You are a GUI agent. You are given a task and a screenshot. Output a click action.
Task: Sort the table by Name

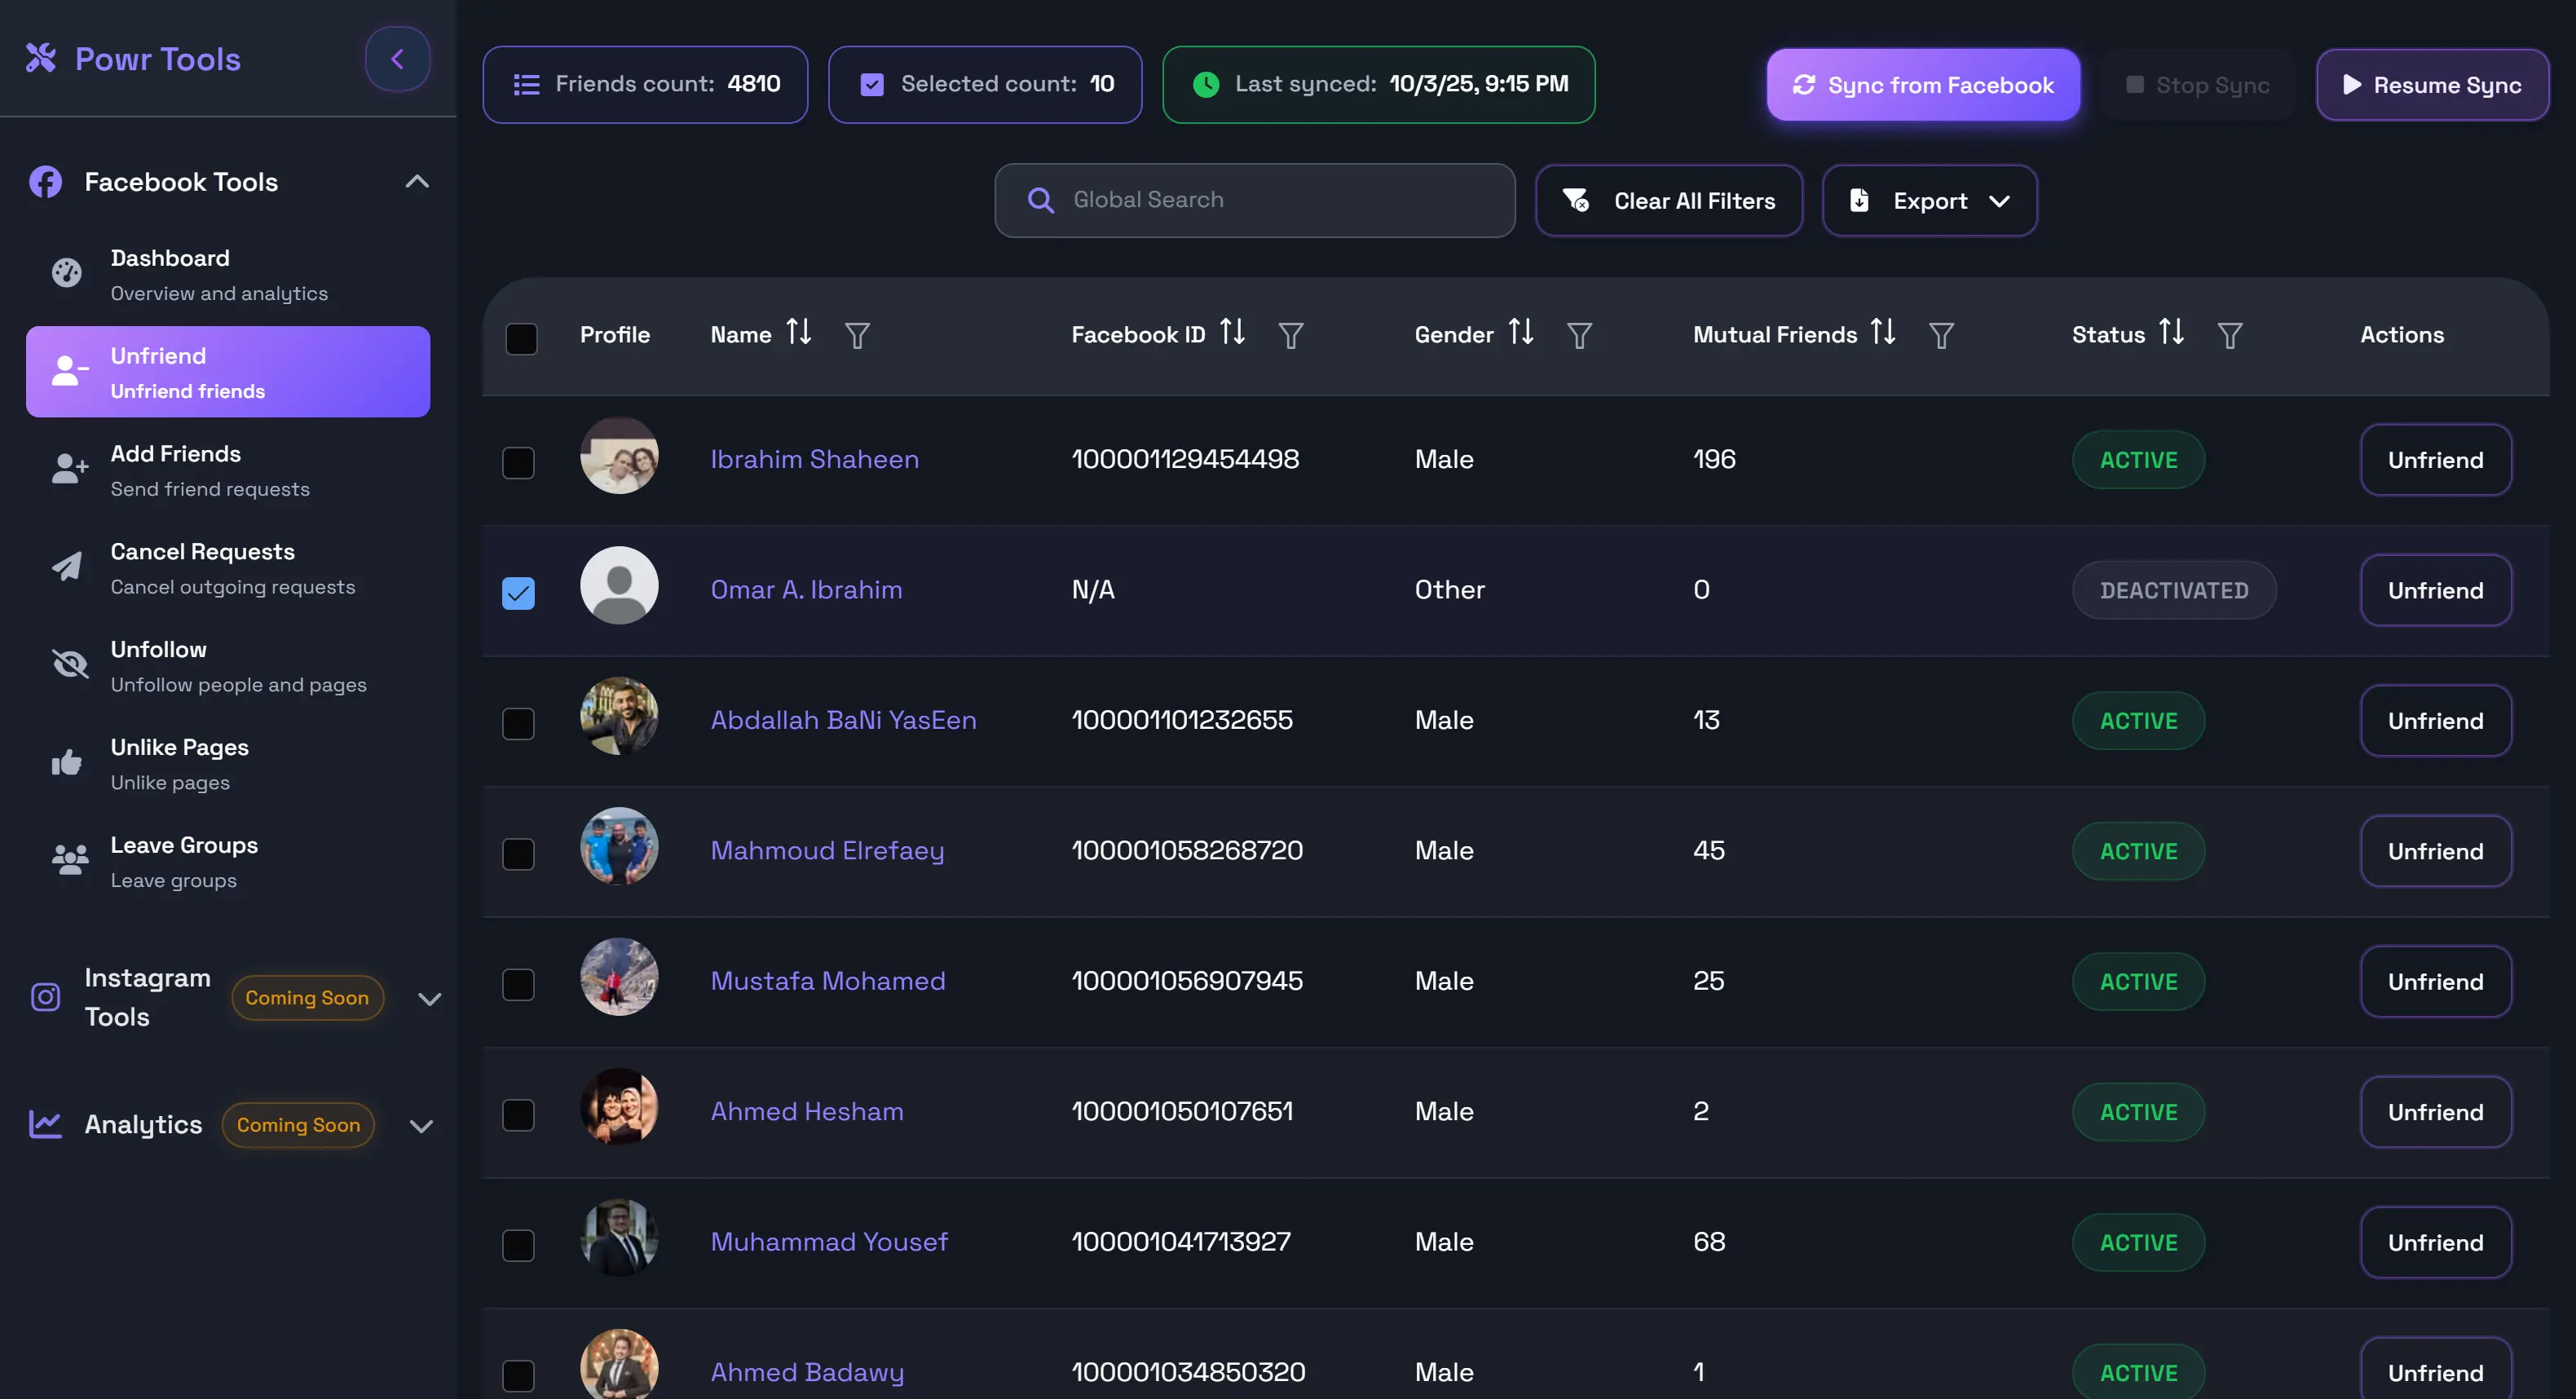coord(798,331)
